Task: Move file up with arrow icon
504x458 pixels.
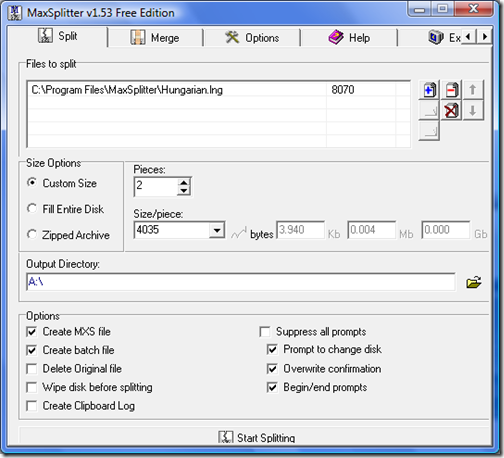Action: click(x=472, y=90)
